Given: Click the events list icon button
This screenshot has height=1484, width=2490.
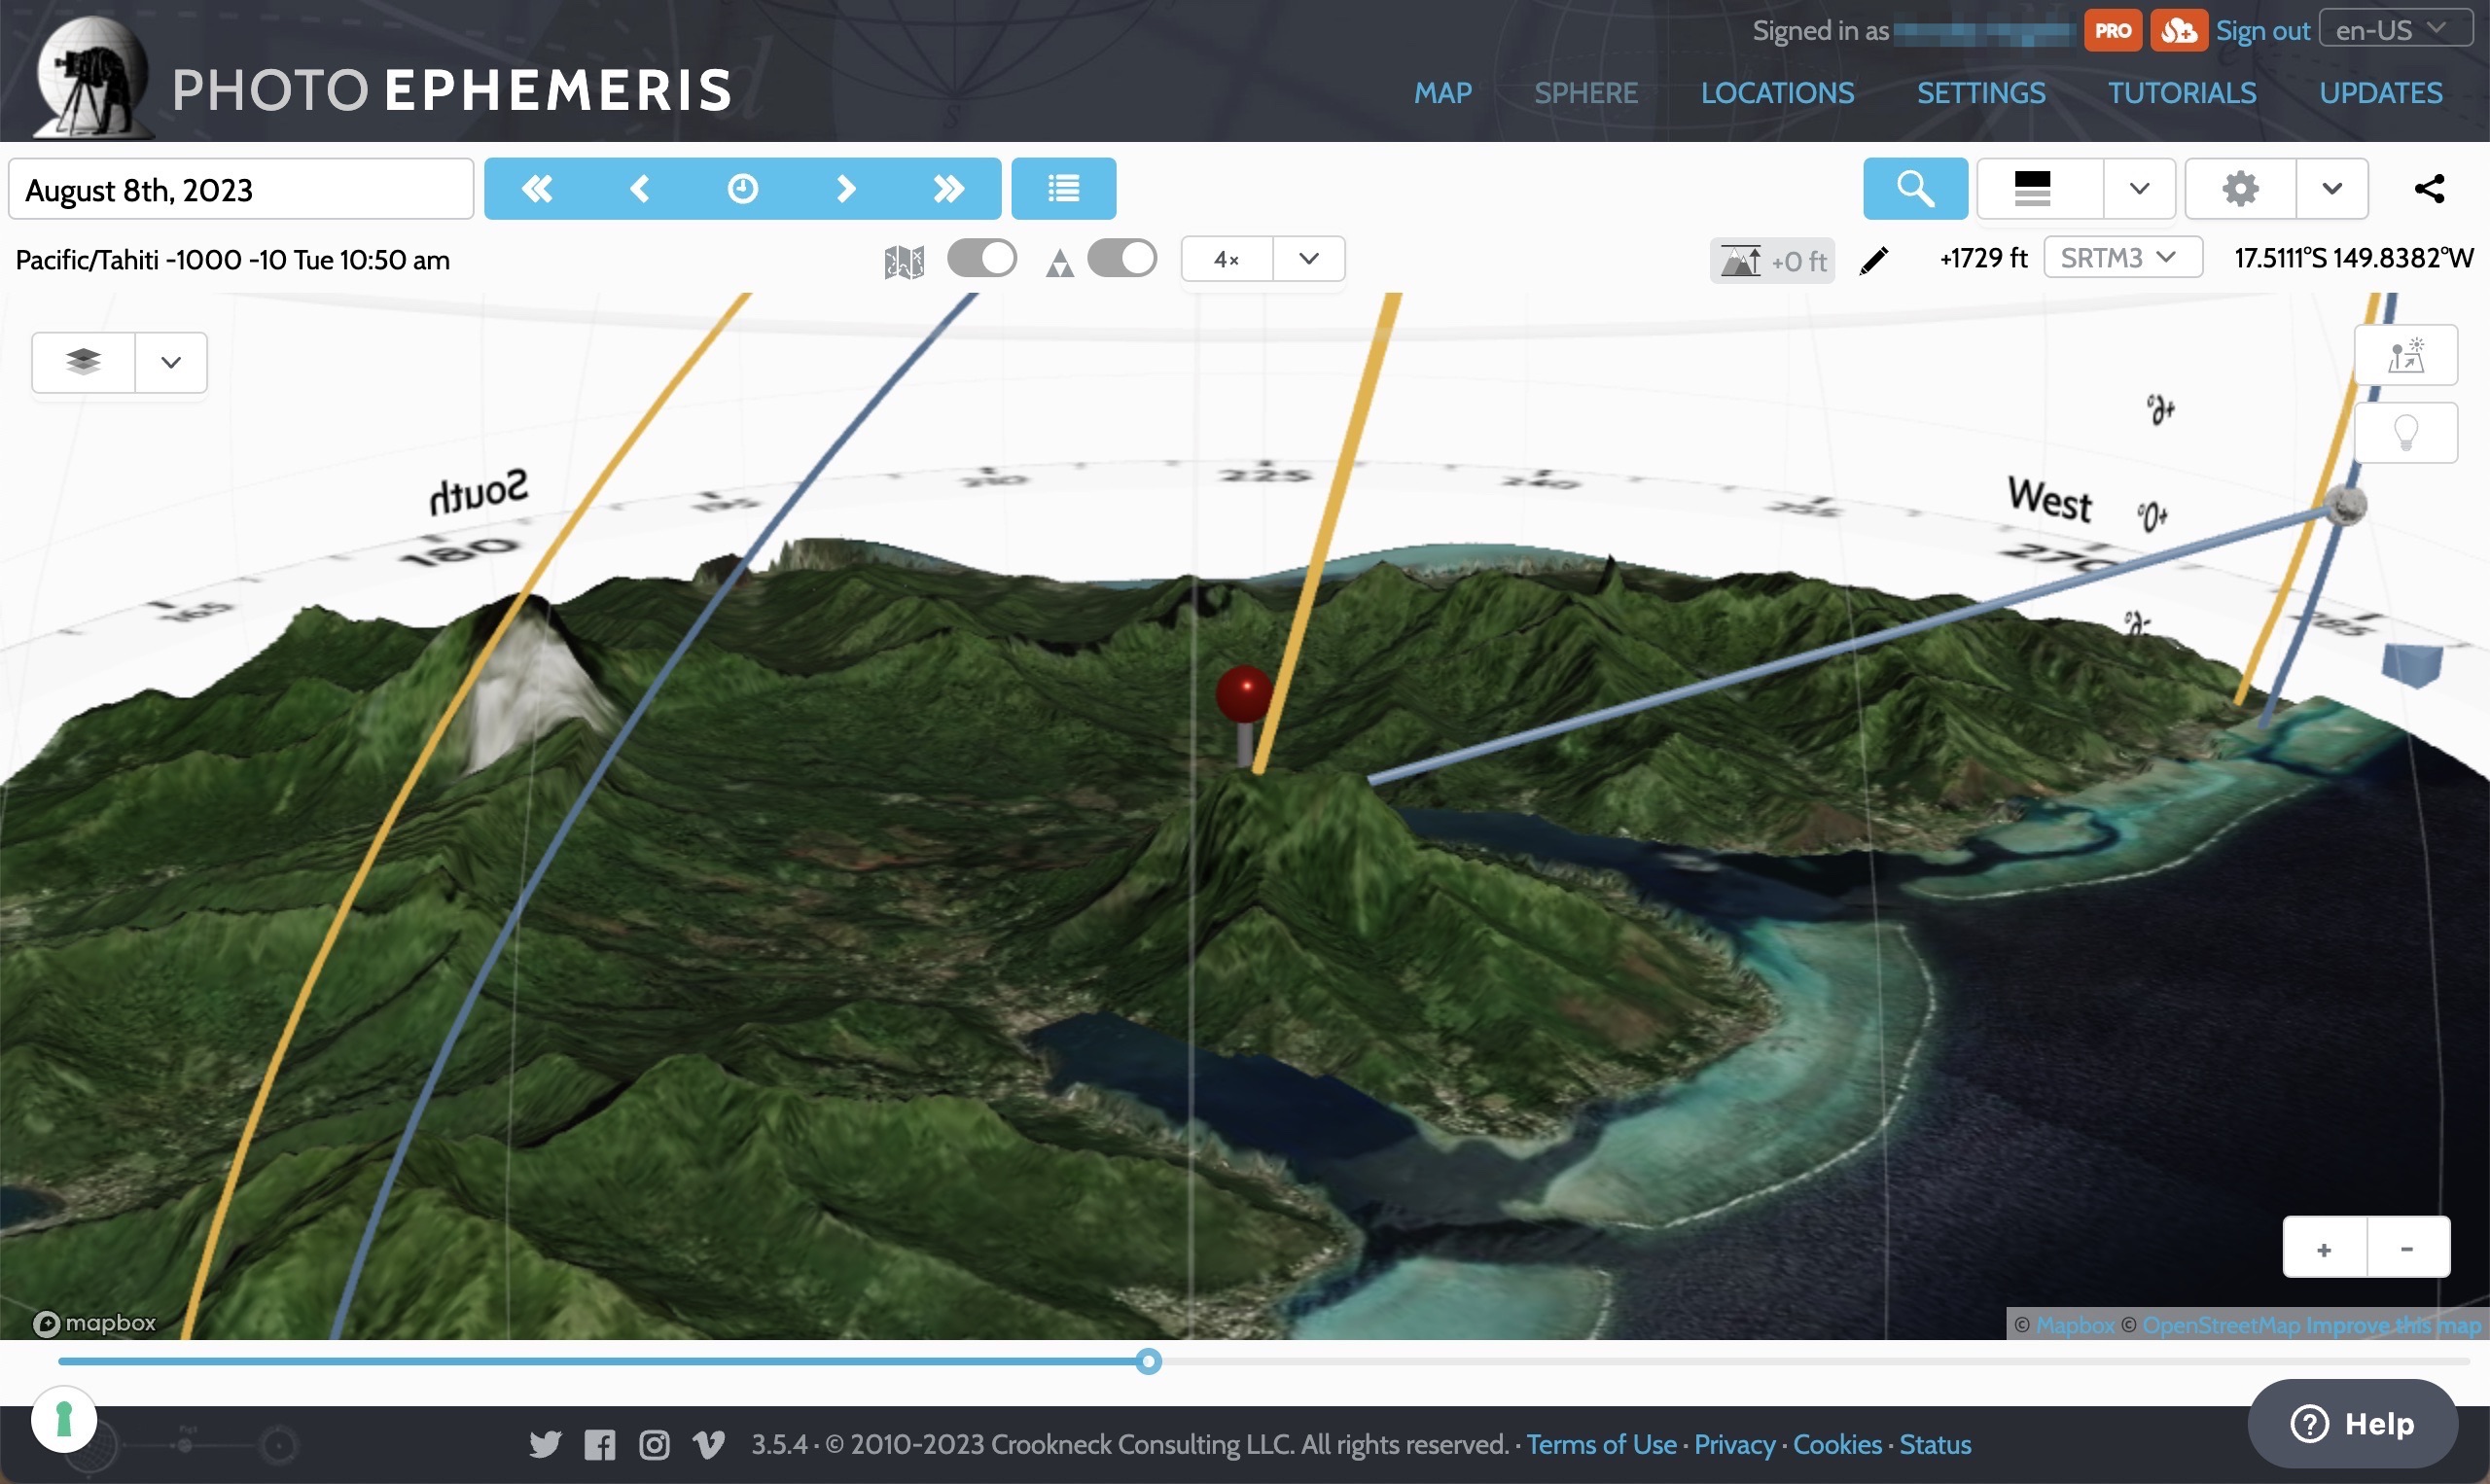Looking at the screenshot, I should pos(1063,188).
